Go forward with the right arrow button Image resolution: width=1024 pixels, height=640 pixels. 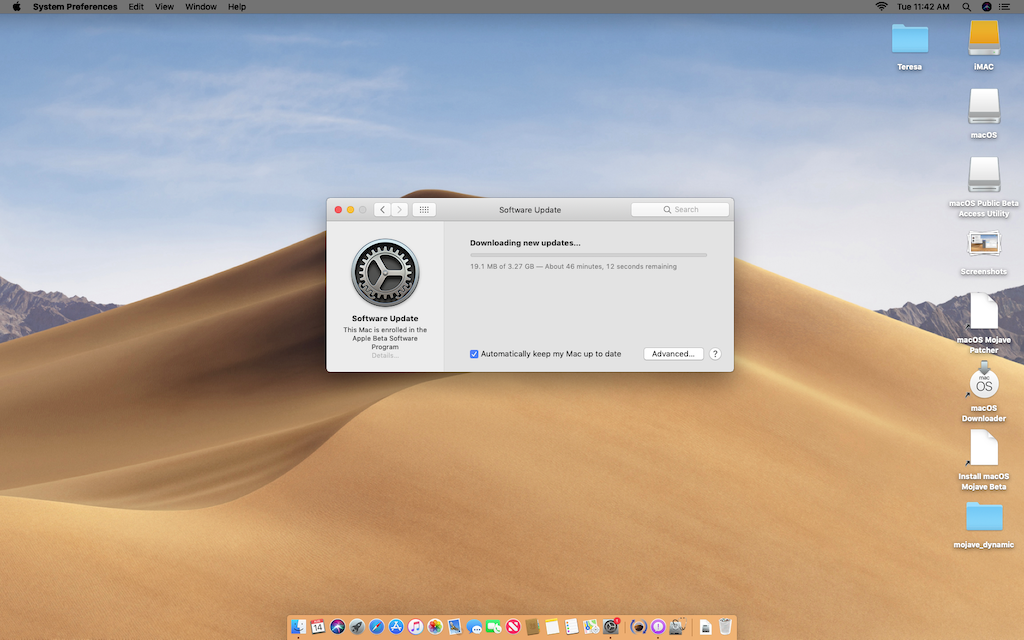(x=400, y=210)
